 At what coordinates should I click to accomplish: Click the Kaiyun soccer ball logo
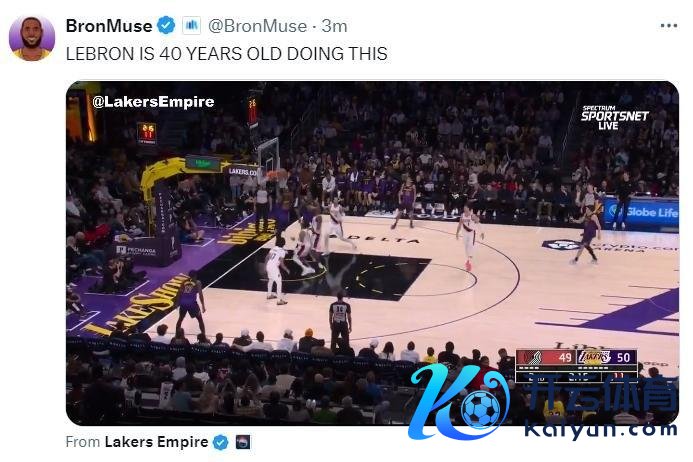[481, 408]
